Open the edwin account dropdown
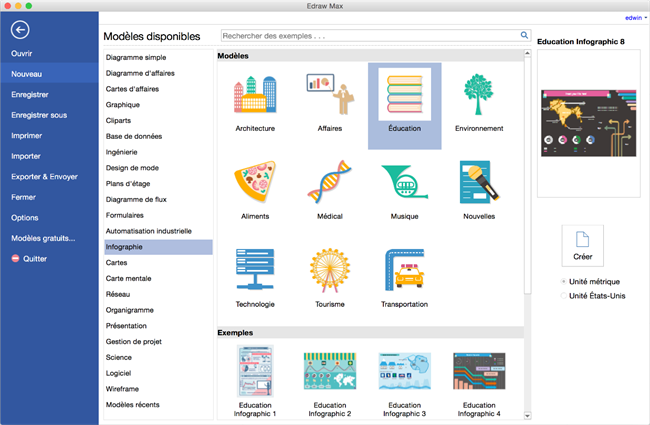650x425 pixels. click(x=636, y=18)
